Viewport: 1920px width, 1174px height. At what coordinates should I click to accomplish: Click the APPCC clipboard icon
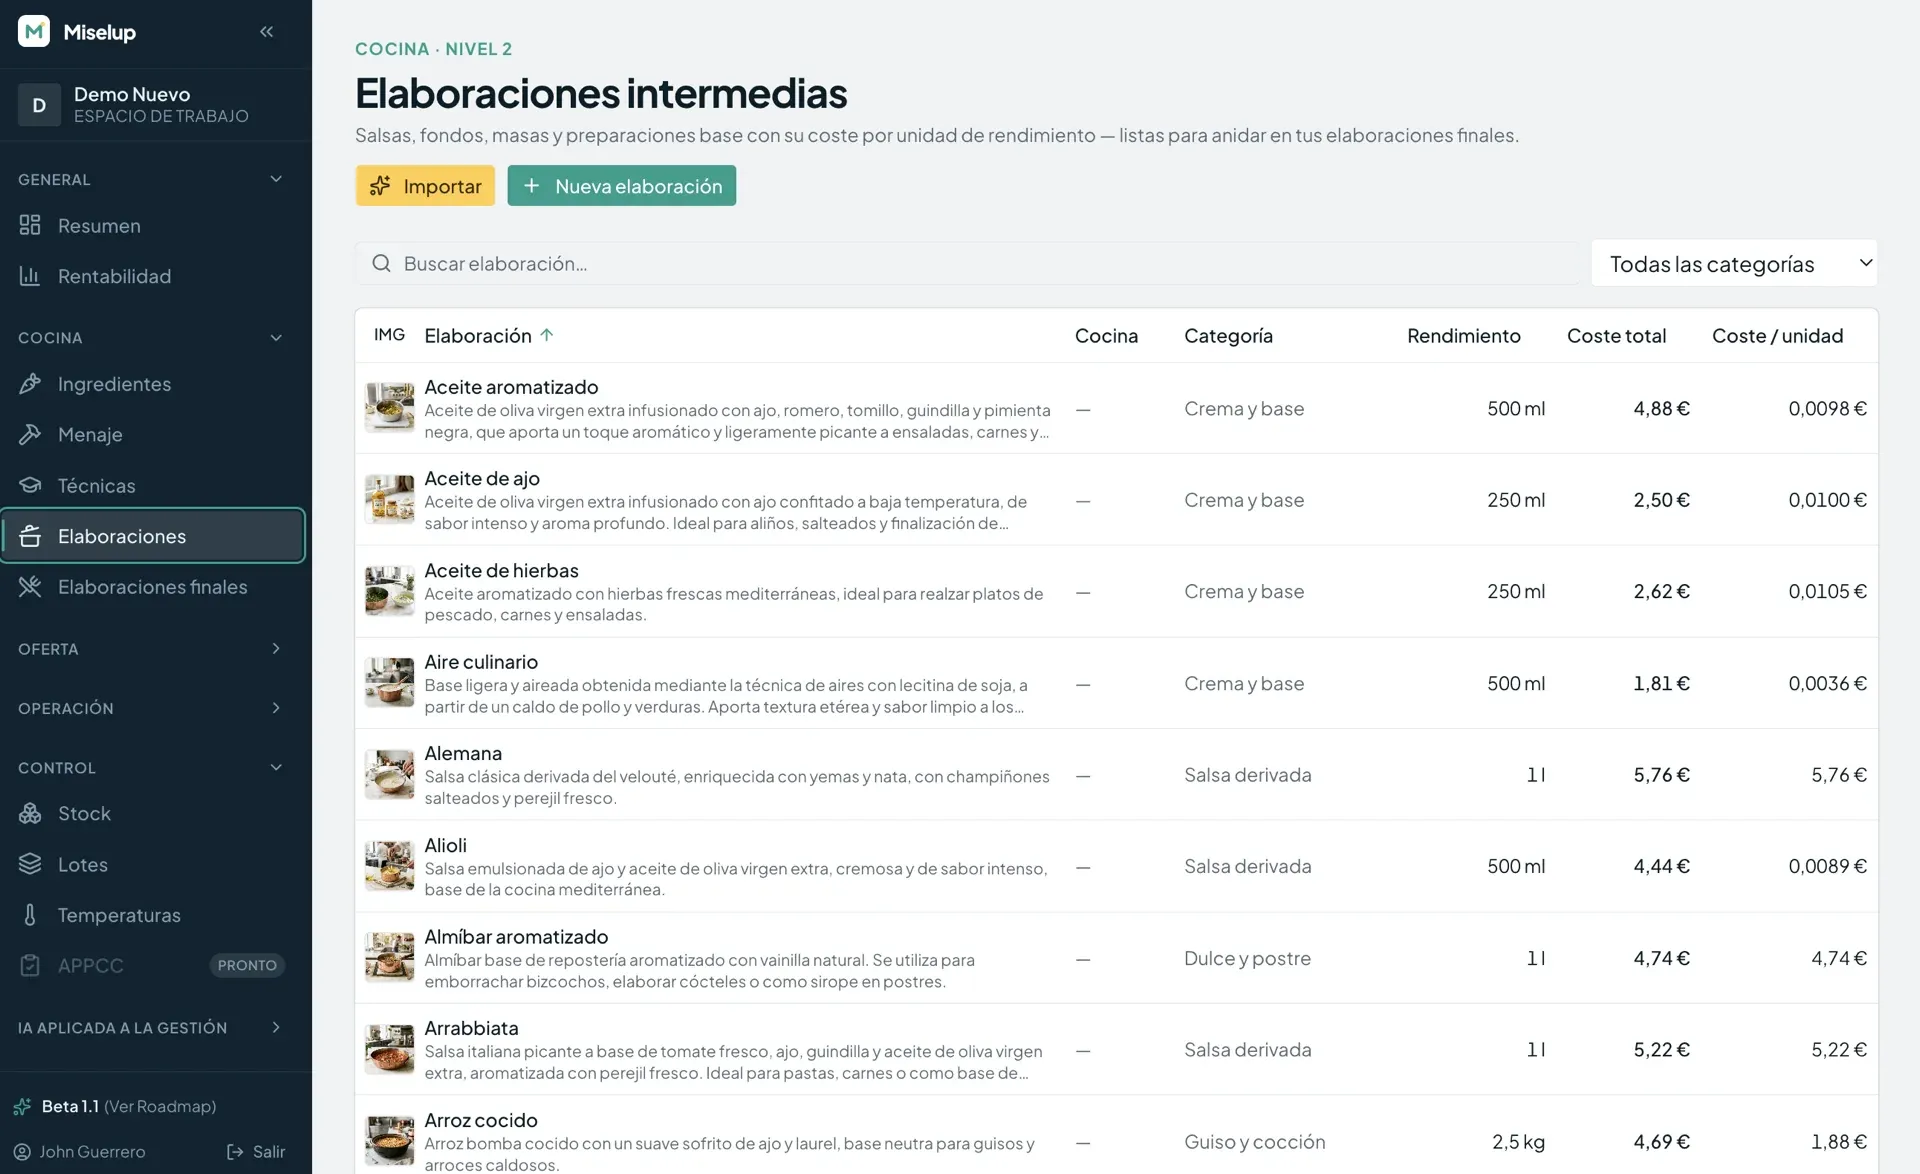30,965
